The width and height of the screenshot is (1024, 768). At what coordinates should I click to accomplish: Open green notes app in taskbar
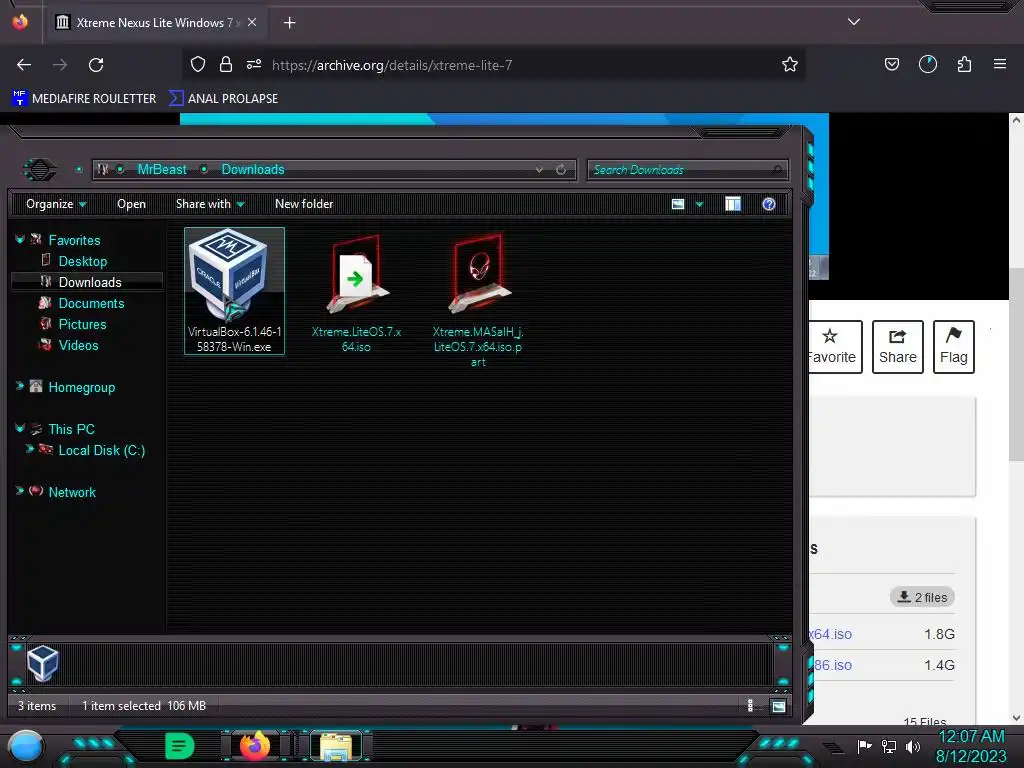click(180, 746)
